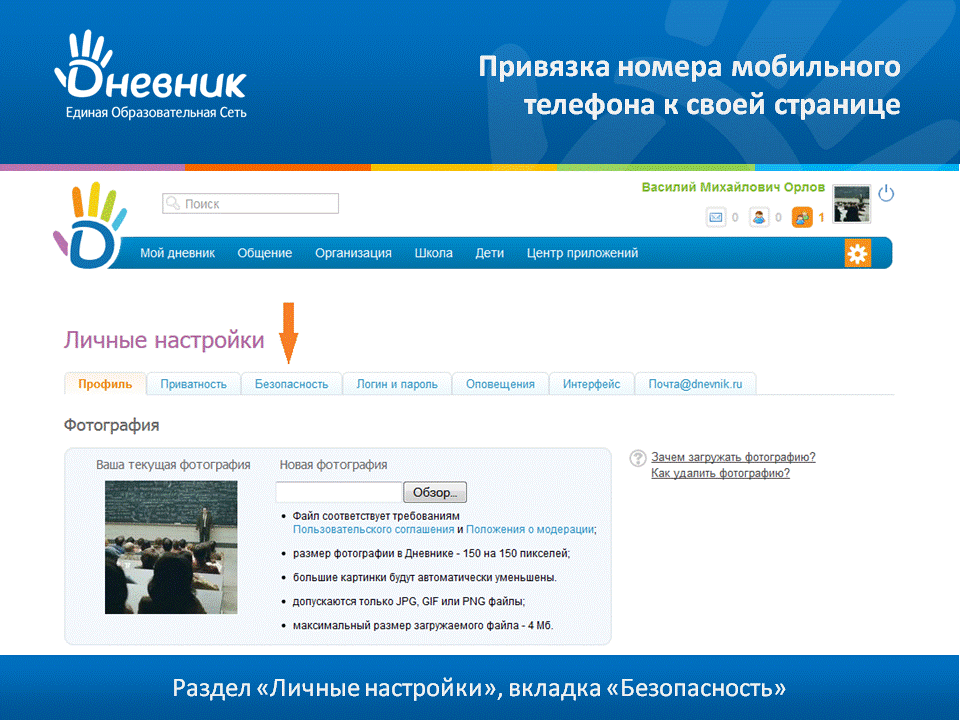Click the current profile photo
This screenshot has width=960, height=720.
point(171,547)
